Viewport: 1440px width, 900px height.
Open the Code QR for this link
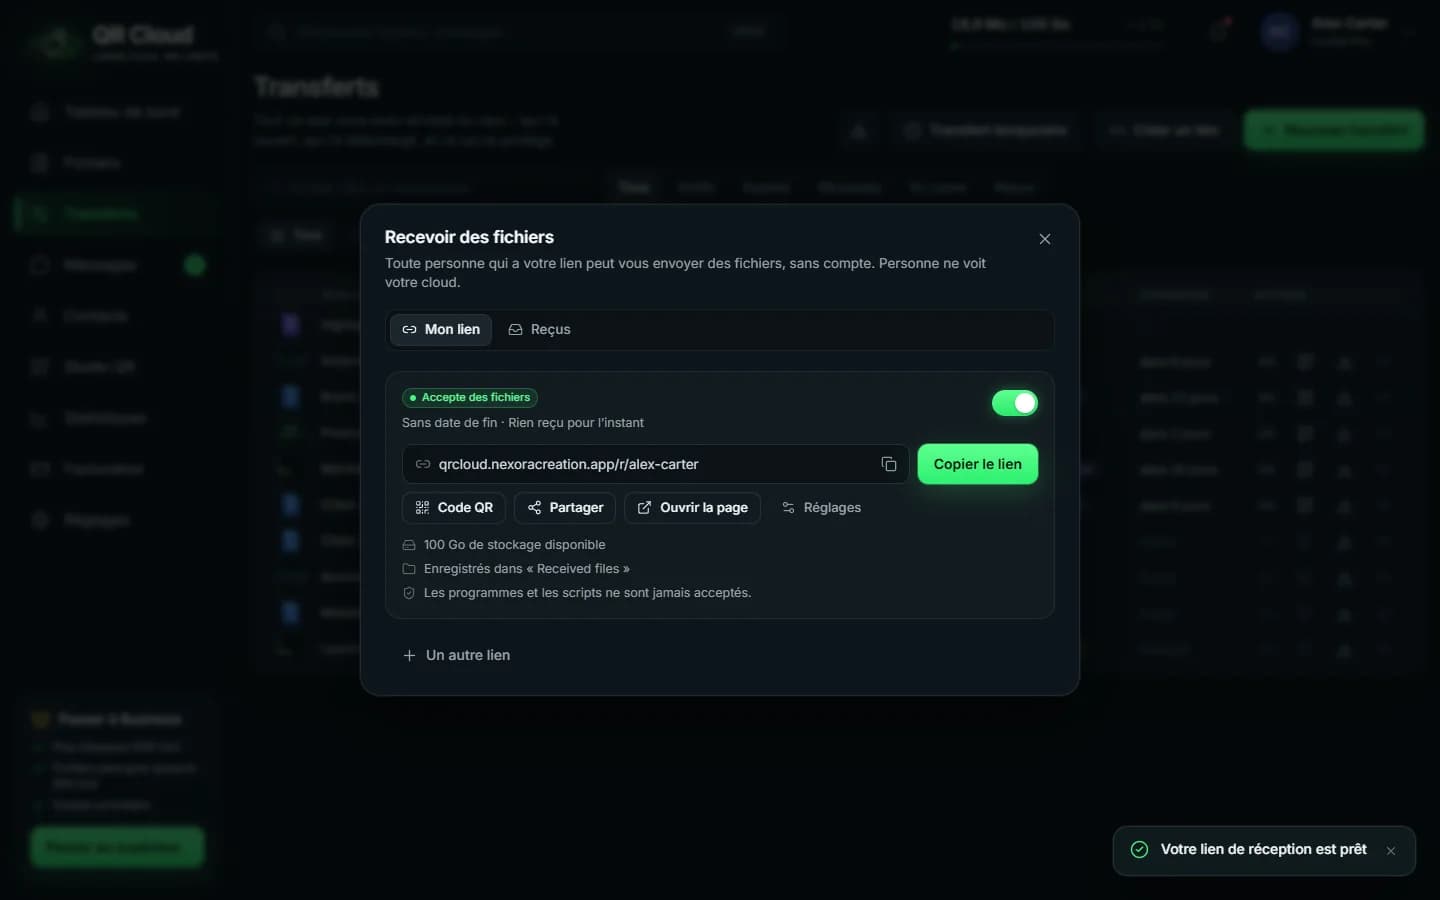(454, 508)
